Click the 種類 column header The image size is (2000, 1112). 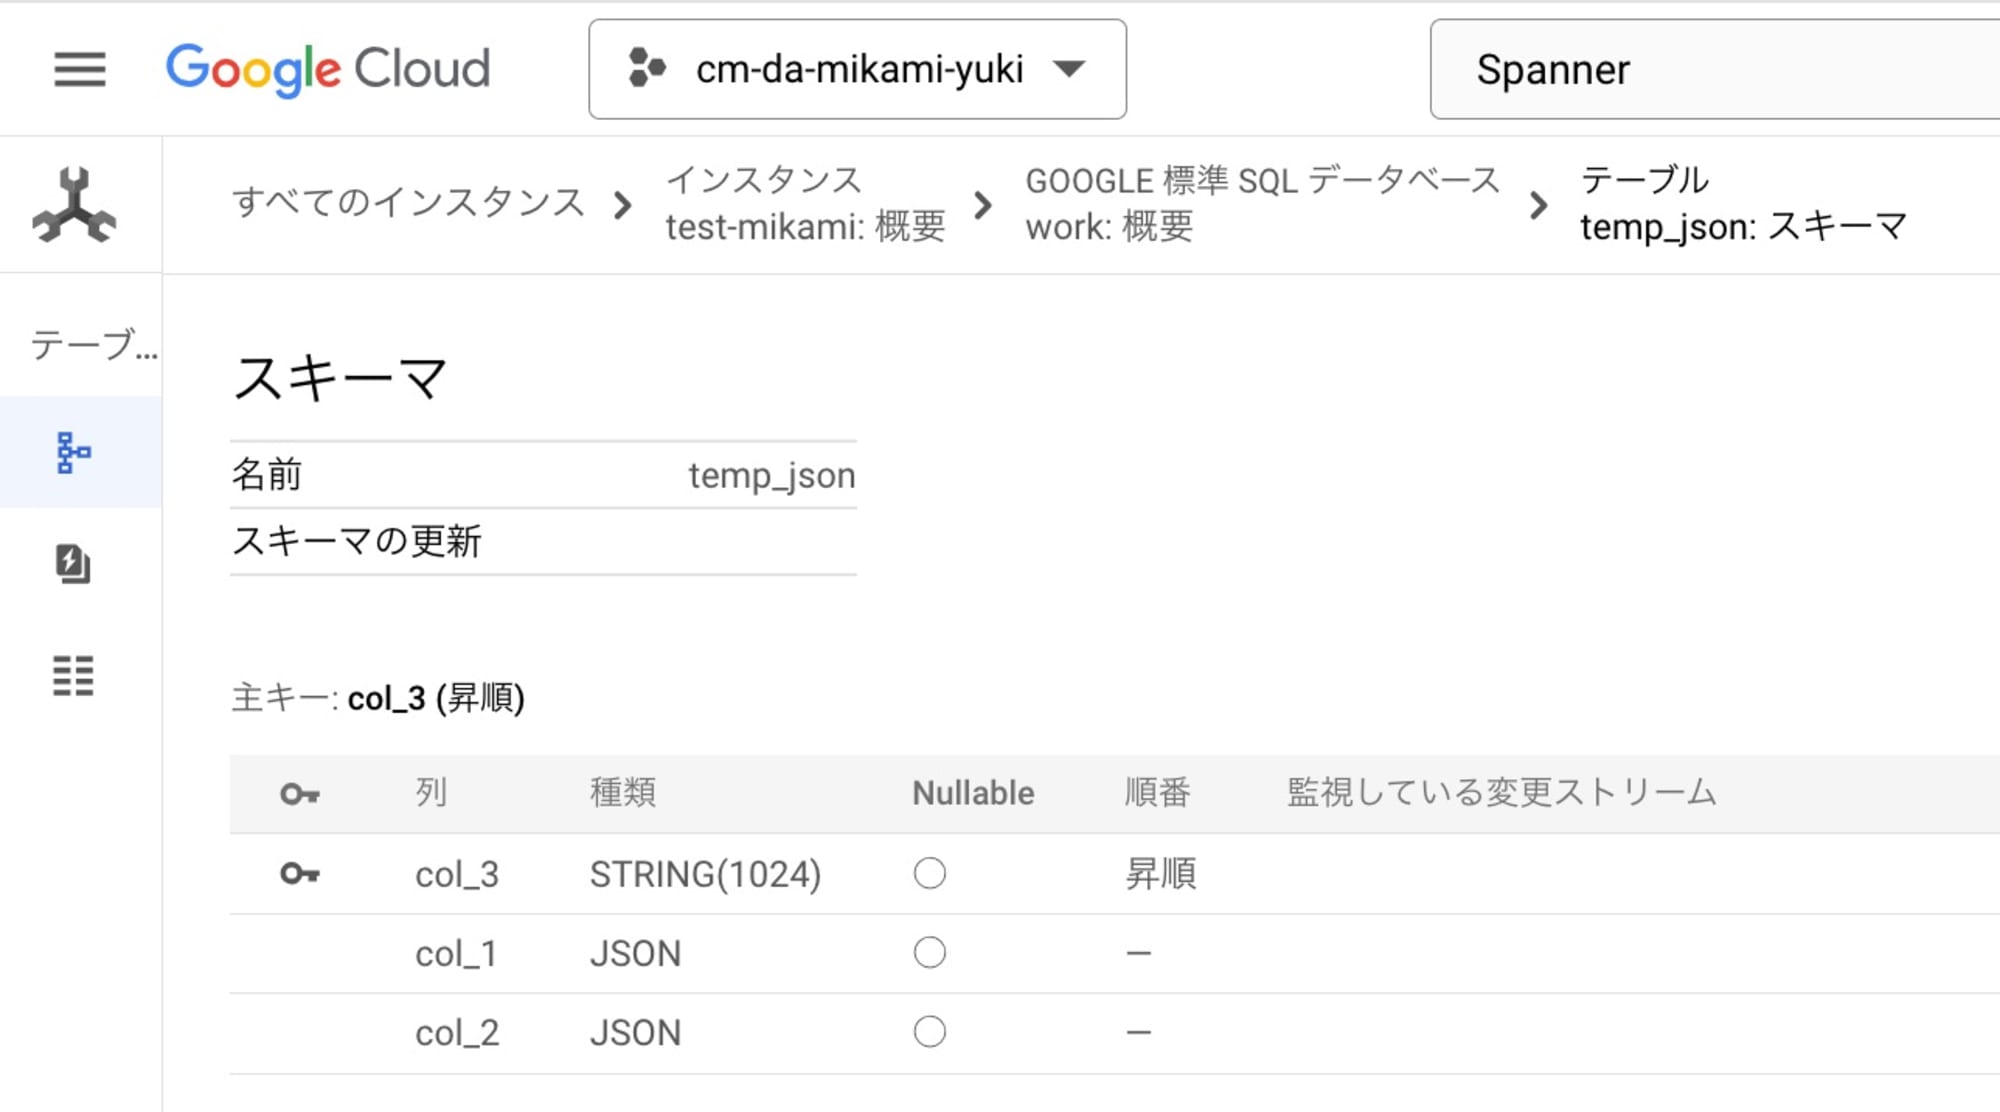pos(623,792)
